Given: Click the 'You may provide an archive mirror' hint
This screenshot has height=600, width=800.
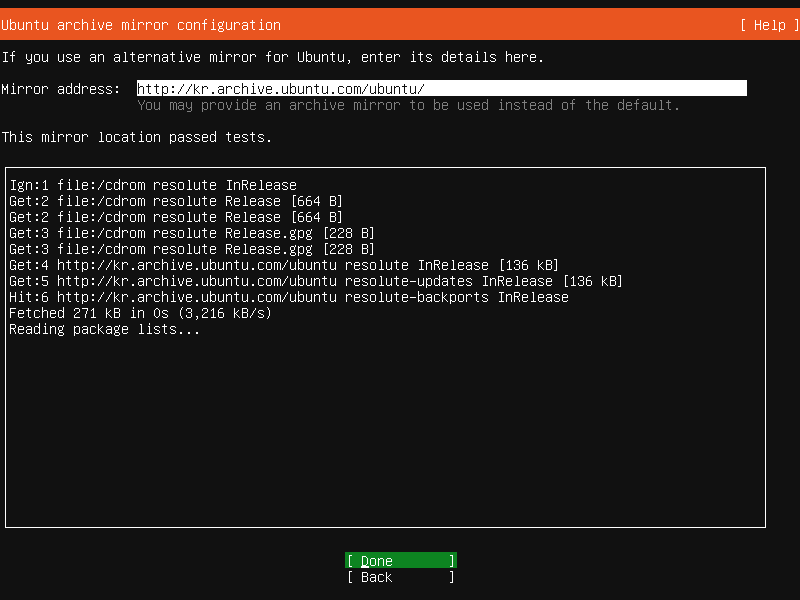Looking at the screenshot, I should pos(409,105).
